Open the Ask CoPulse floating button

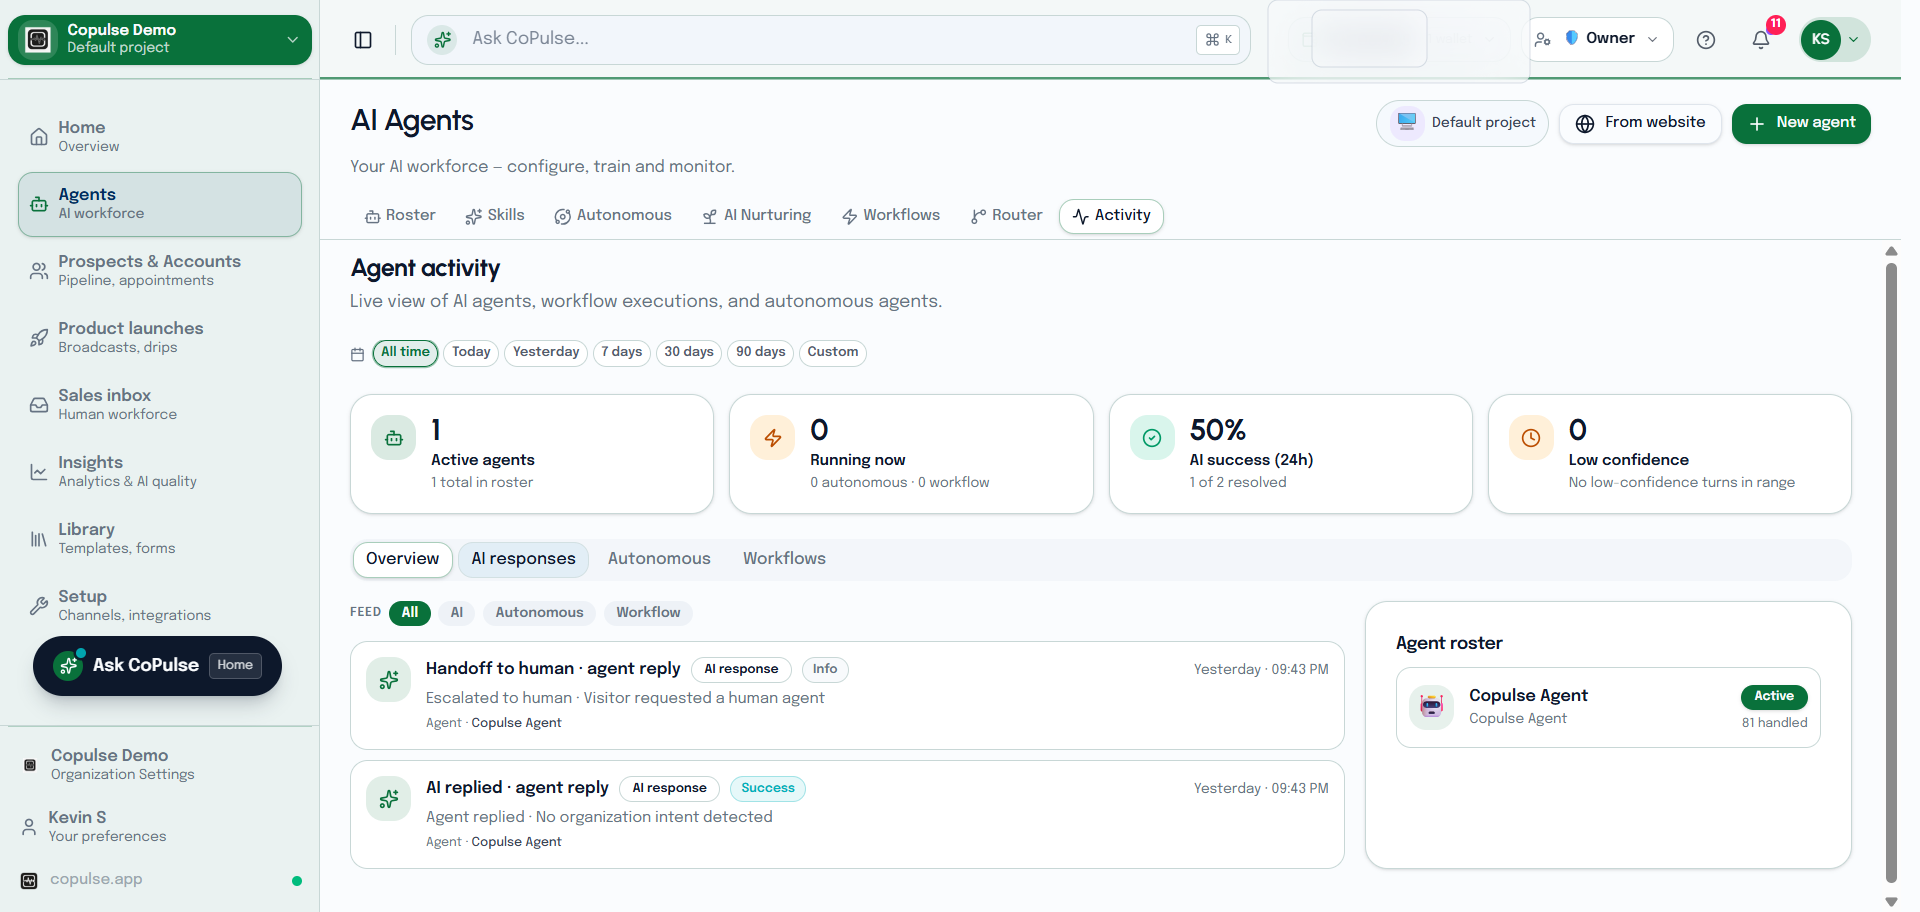click(x=157, y=666)
